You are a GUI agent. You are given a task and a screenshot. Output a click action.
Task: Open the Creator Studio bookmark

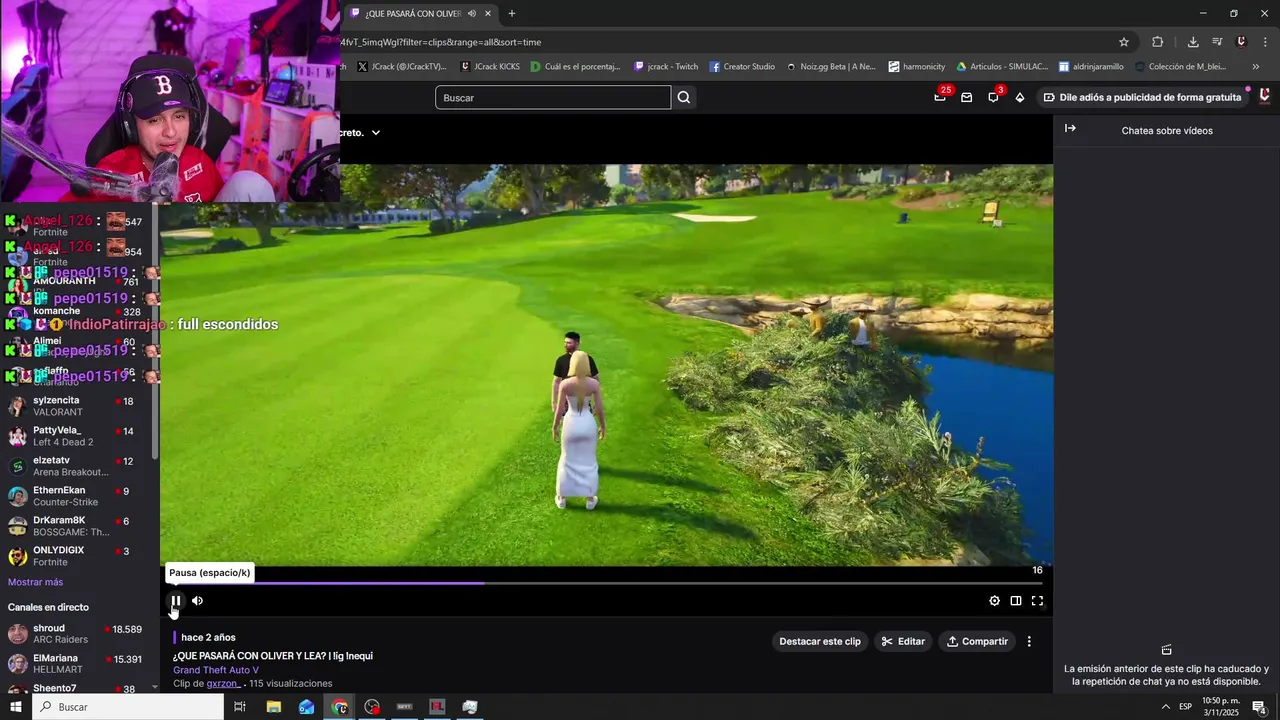[742, 67]
